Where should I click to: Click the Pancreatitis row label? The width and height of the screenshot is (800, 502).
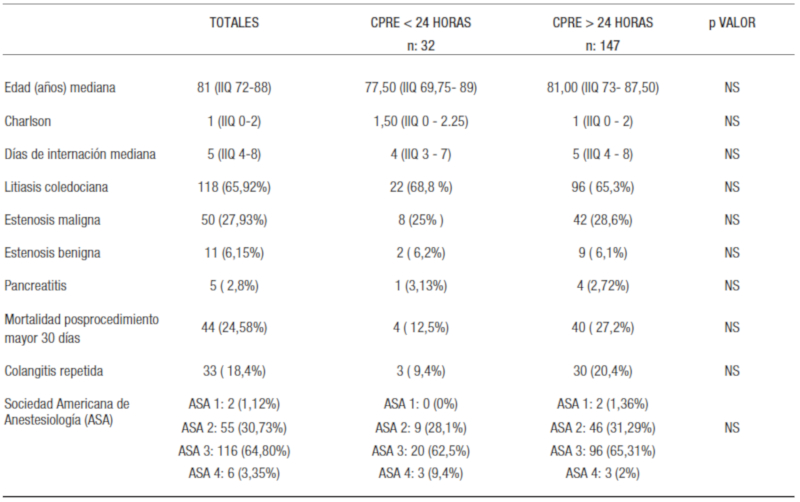coord(37,286)
